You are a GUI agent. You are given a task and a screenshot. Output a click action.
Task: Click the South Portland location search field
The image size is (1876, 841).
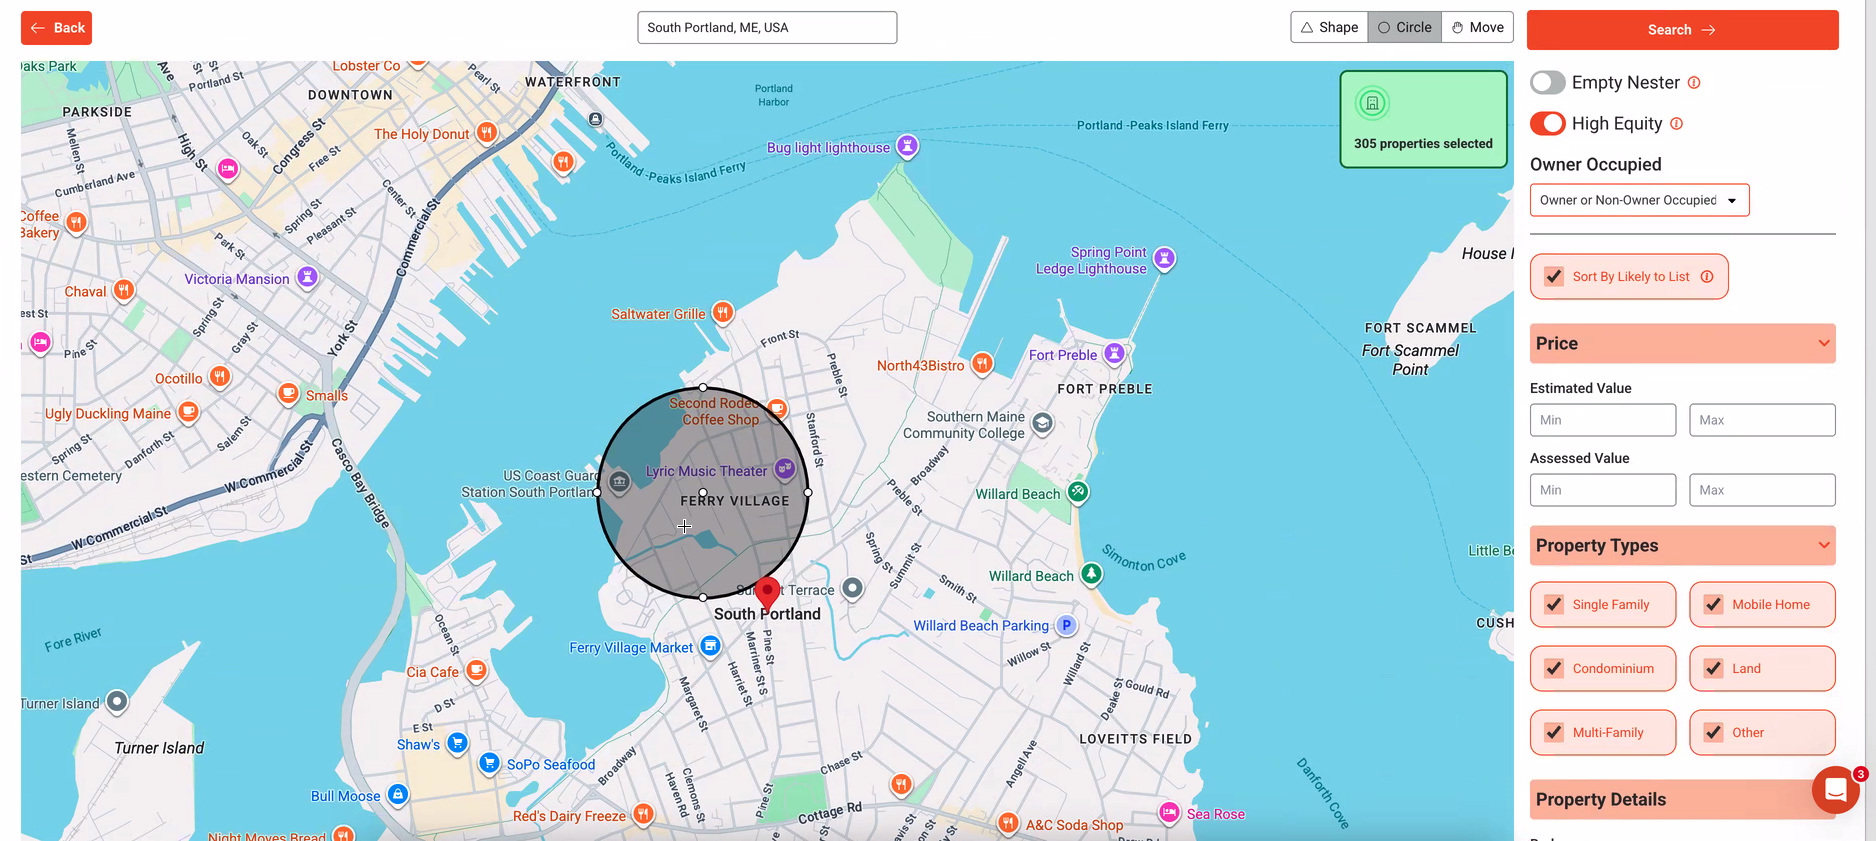pyautogui.click(x=767, y=27)
